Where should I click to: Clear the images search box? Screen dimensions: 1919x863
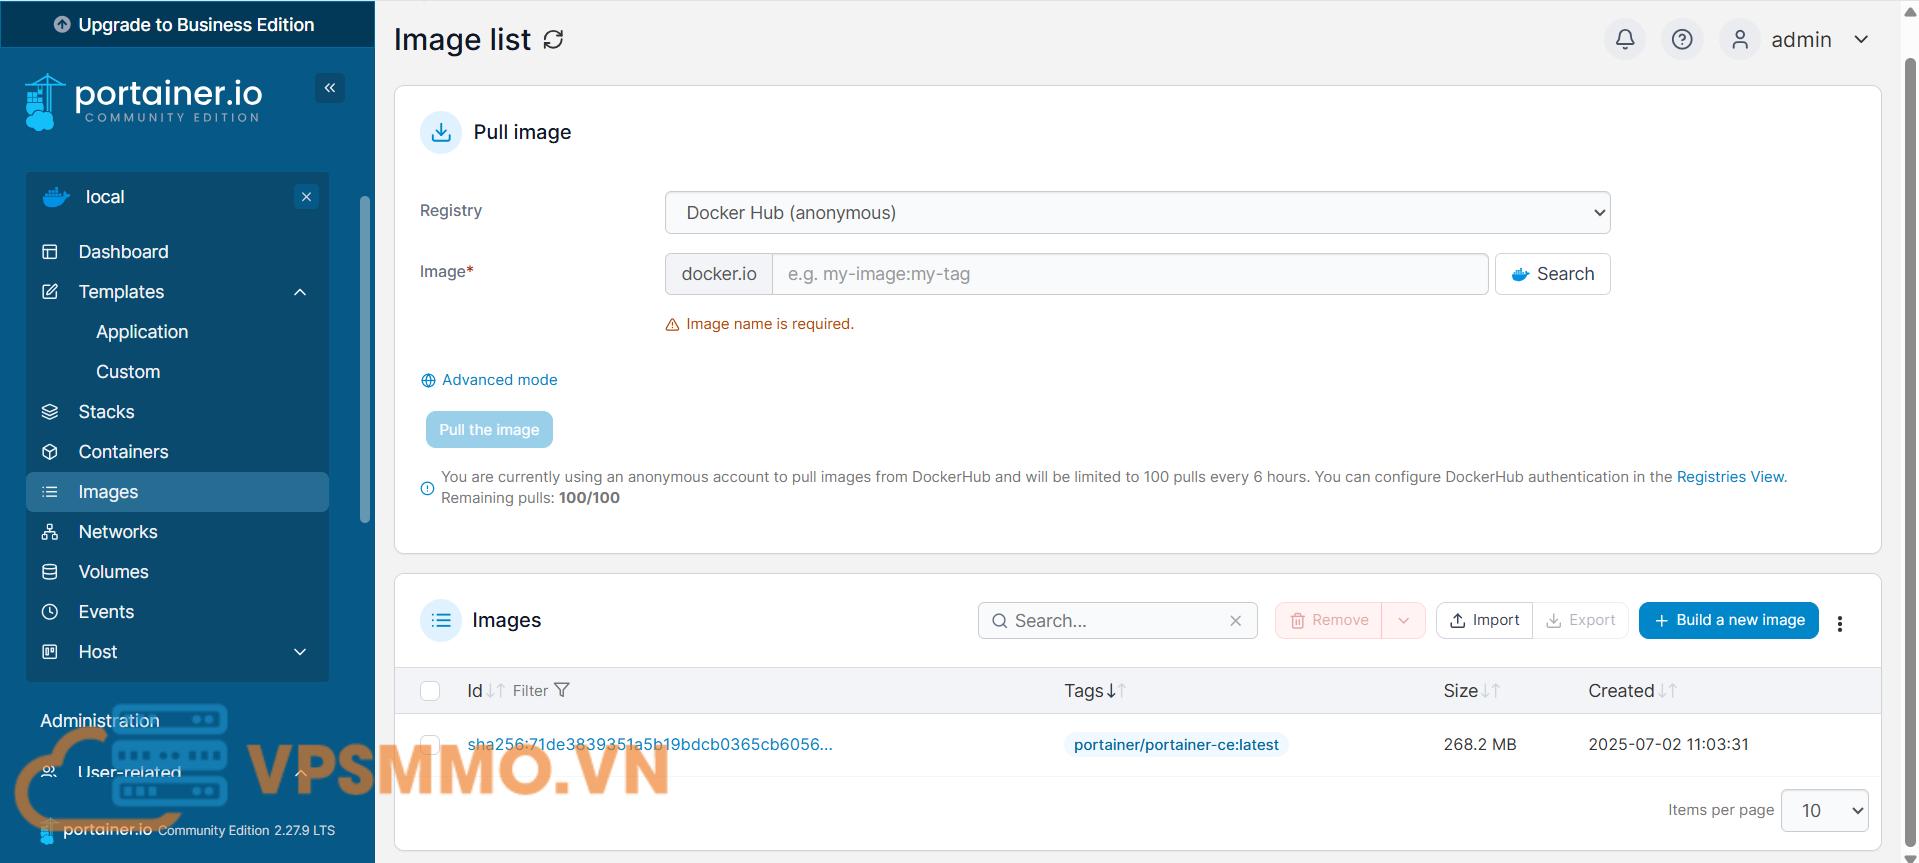pos(1236,621)
